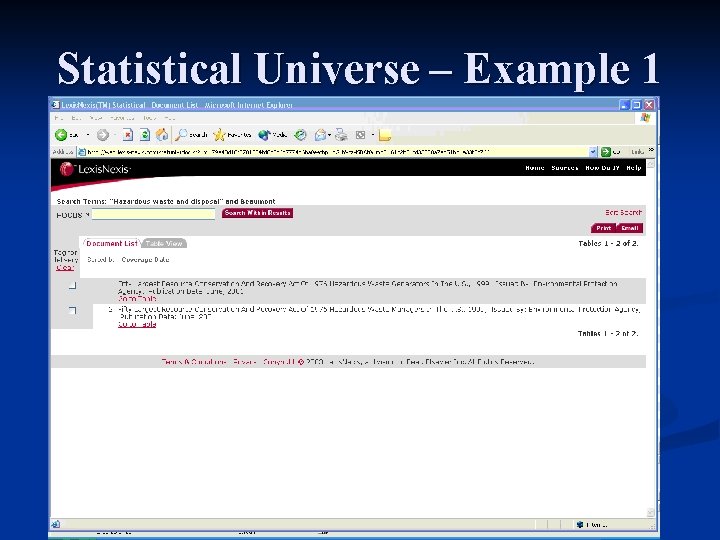The image size is (720, 540).
Task: Open Go to Table for Waste Generators result
Action: point(137,298)
